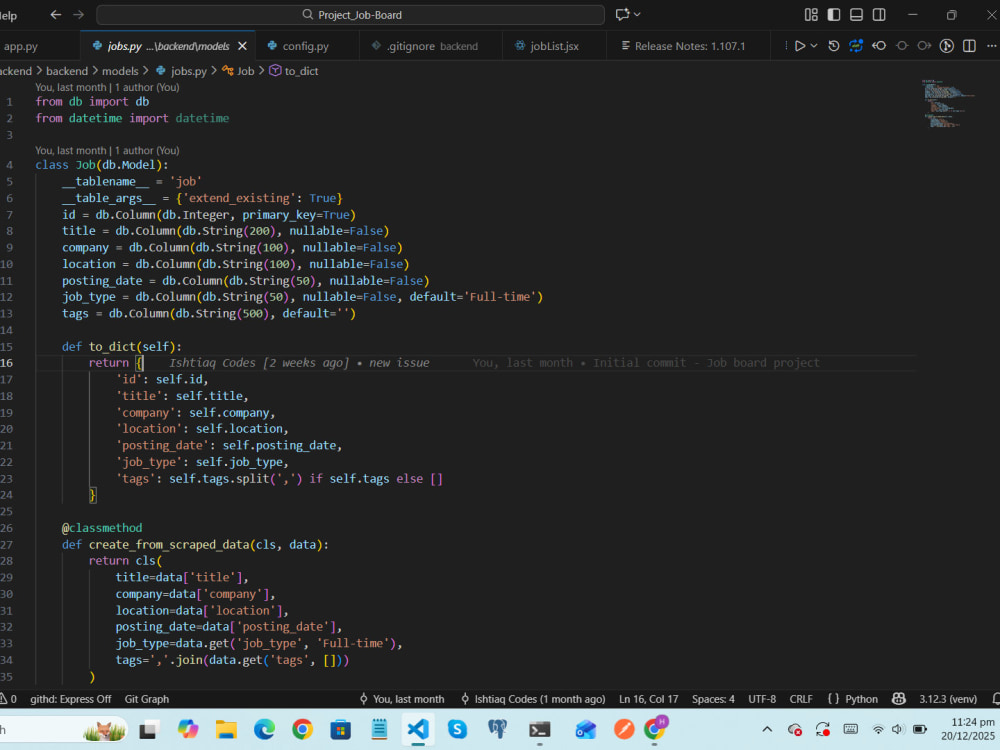This screenshot has height=750, width=1000.
Task: Open the File Explorer folder in taskbar
Action: pyautogui.click(x=226, y=729)
